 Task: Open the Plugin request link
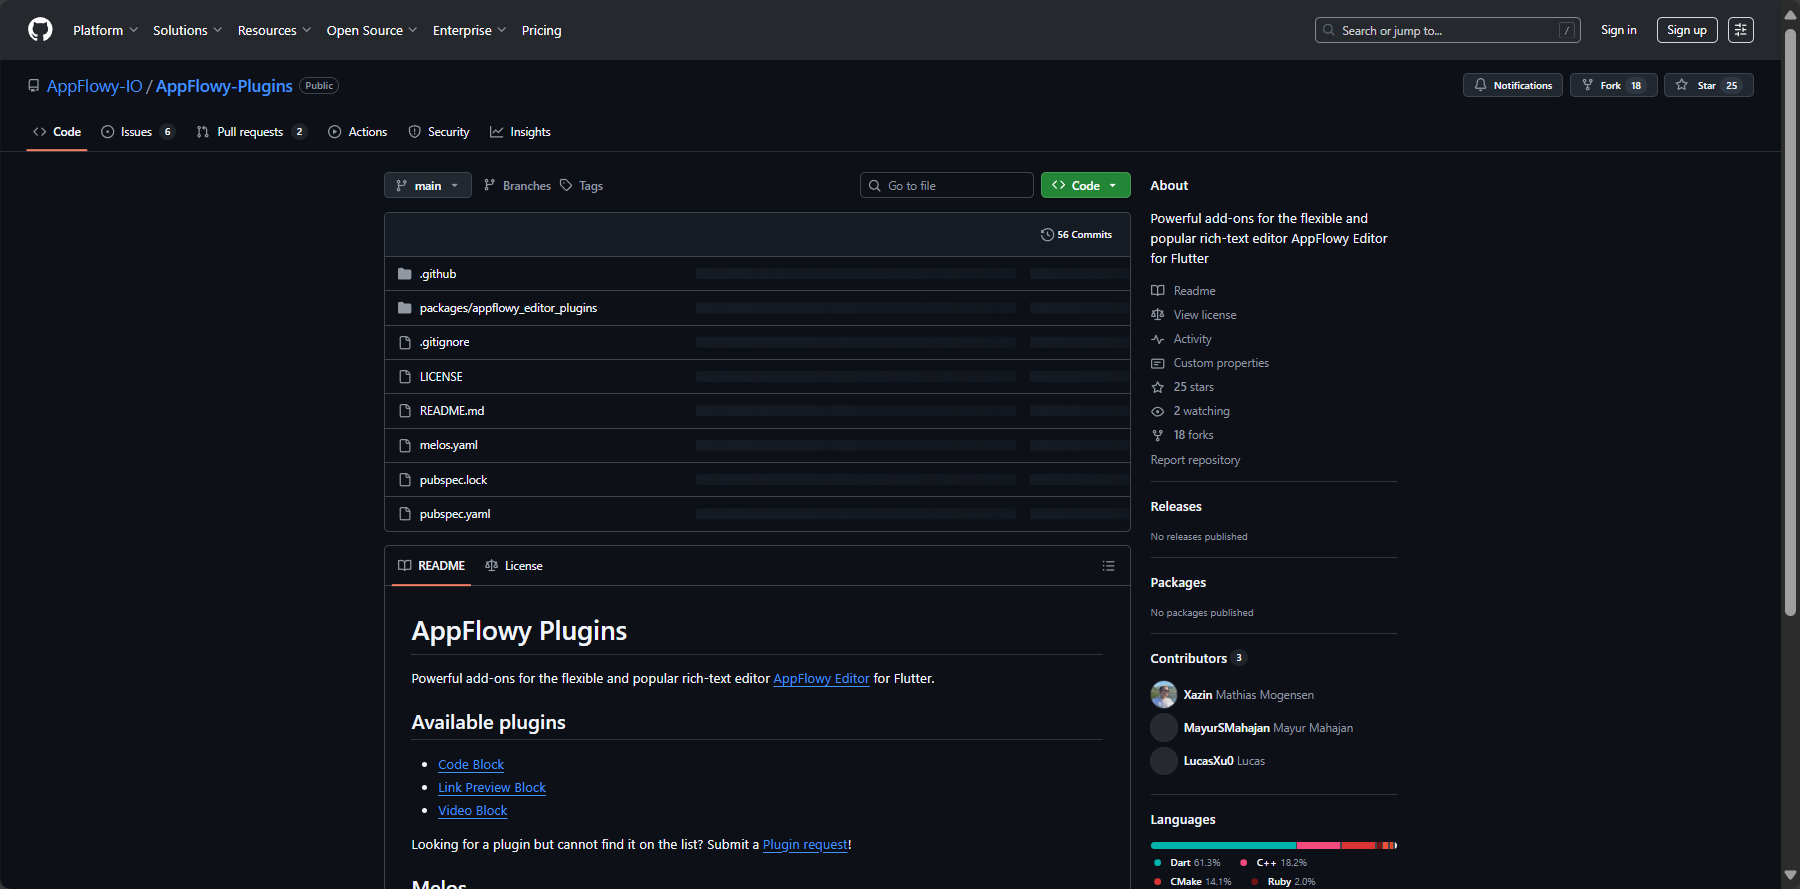coord(805,845)
